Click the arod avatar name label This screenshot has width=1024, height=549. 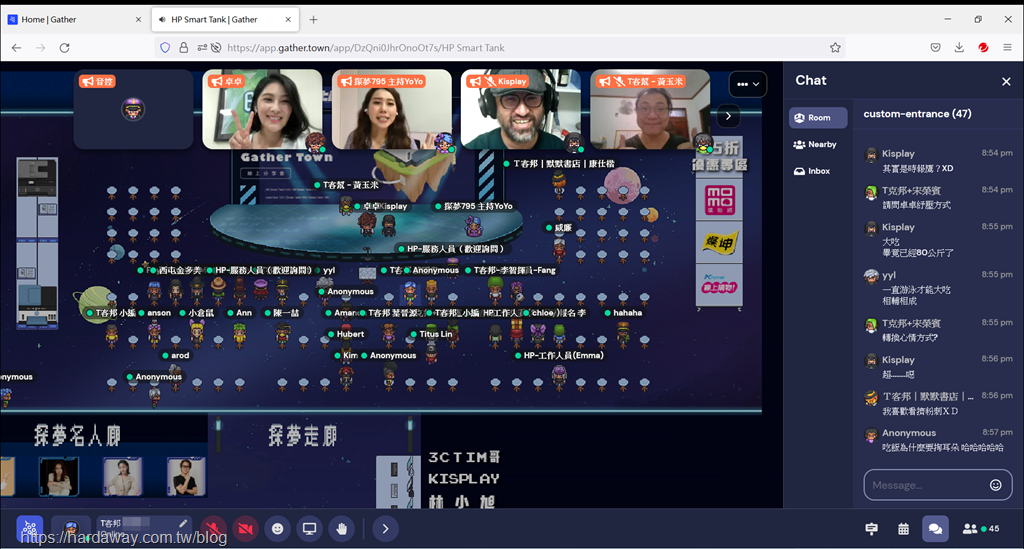[x=176, y=355]
